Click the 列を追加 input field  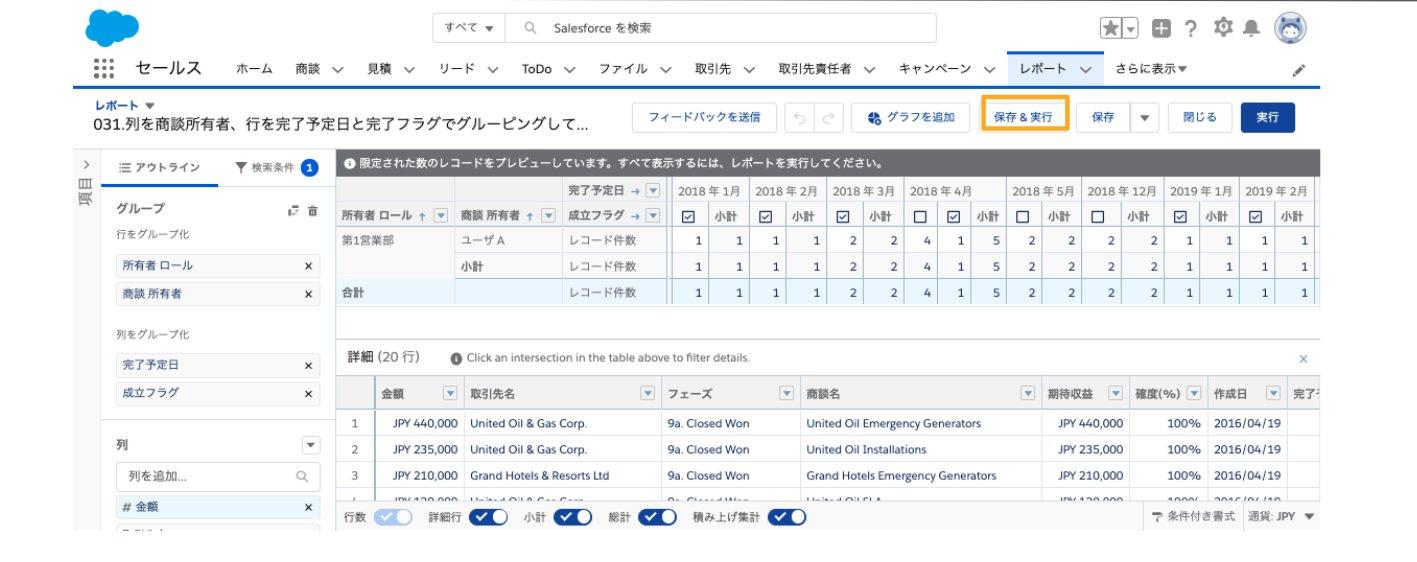point(218,477)
